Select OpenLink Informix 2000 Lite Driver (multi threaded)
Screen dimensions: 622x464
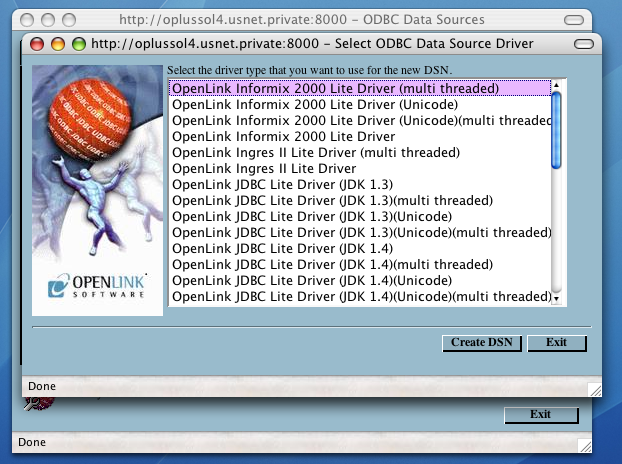[x=360, y=88]
